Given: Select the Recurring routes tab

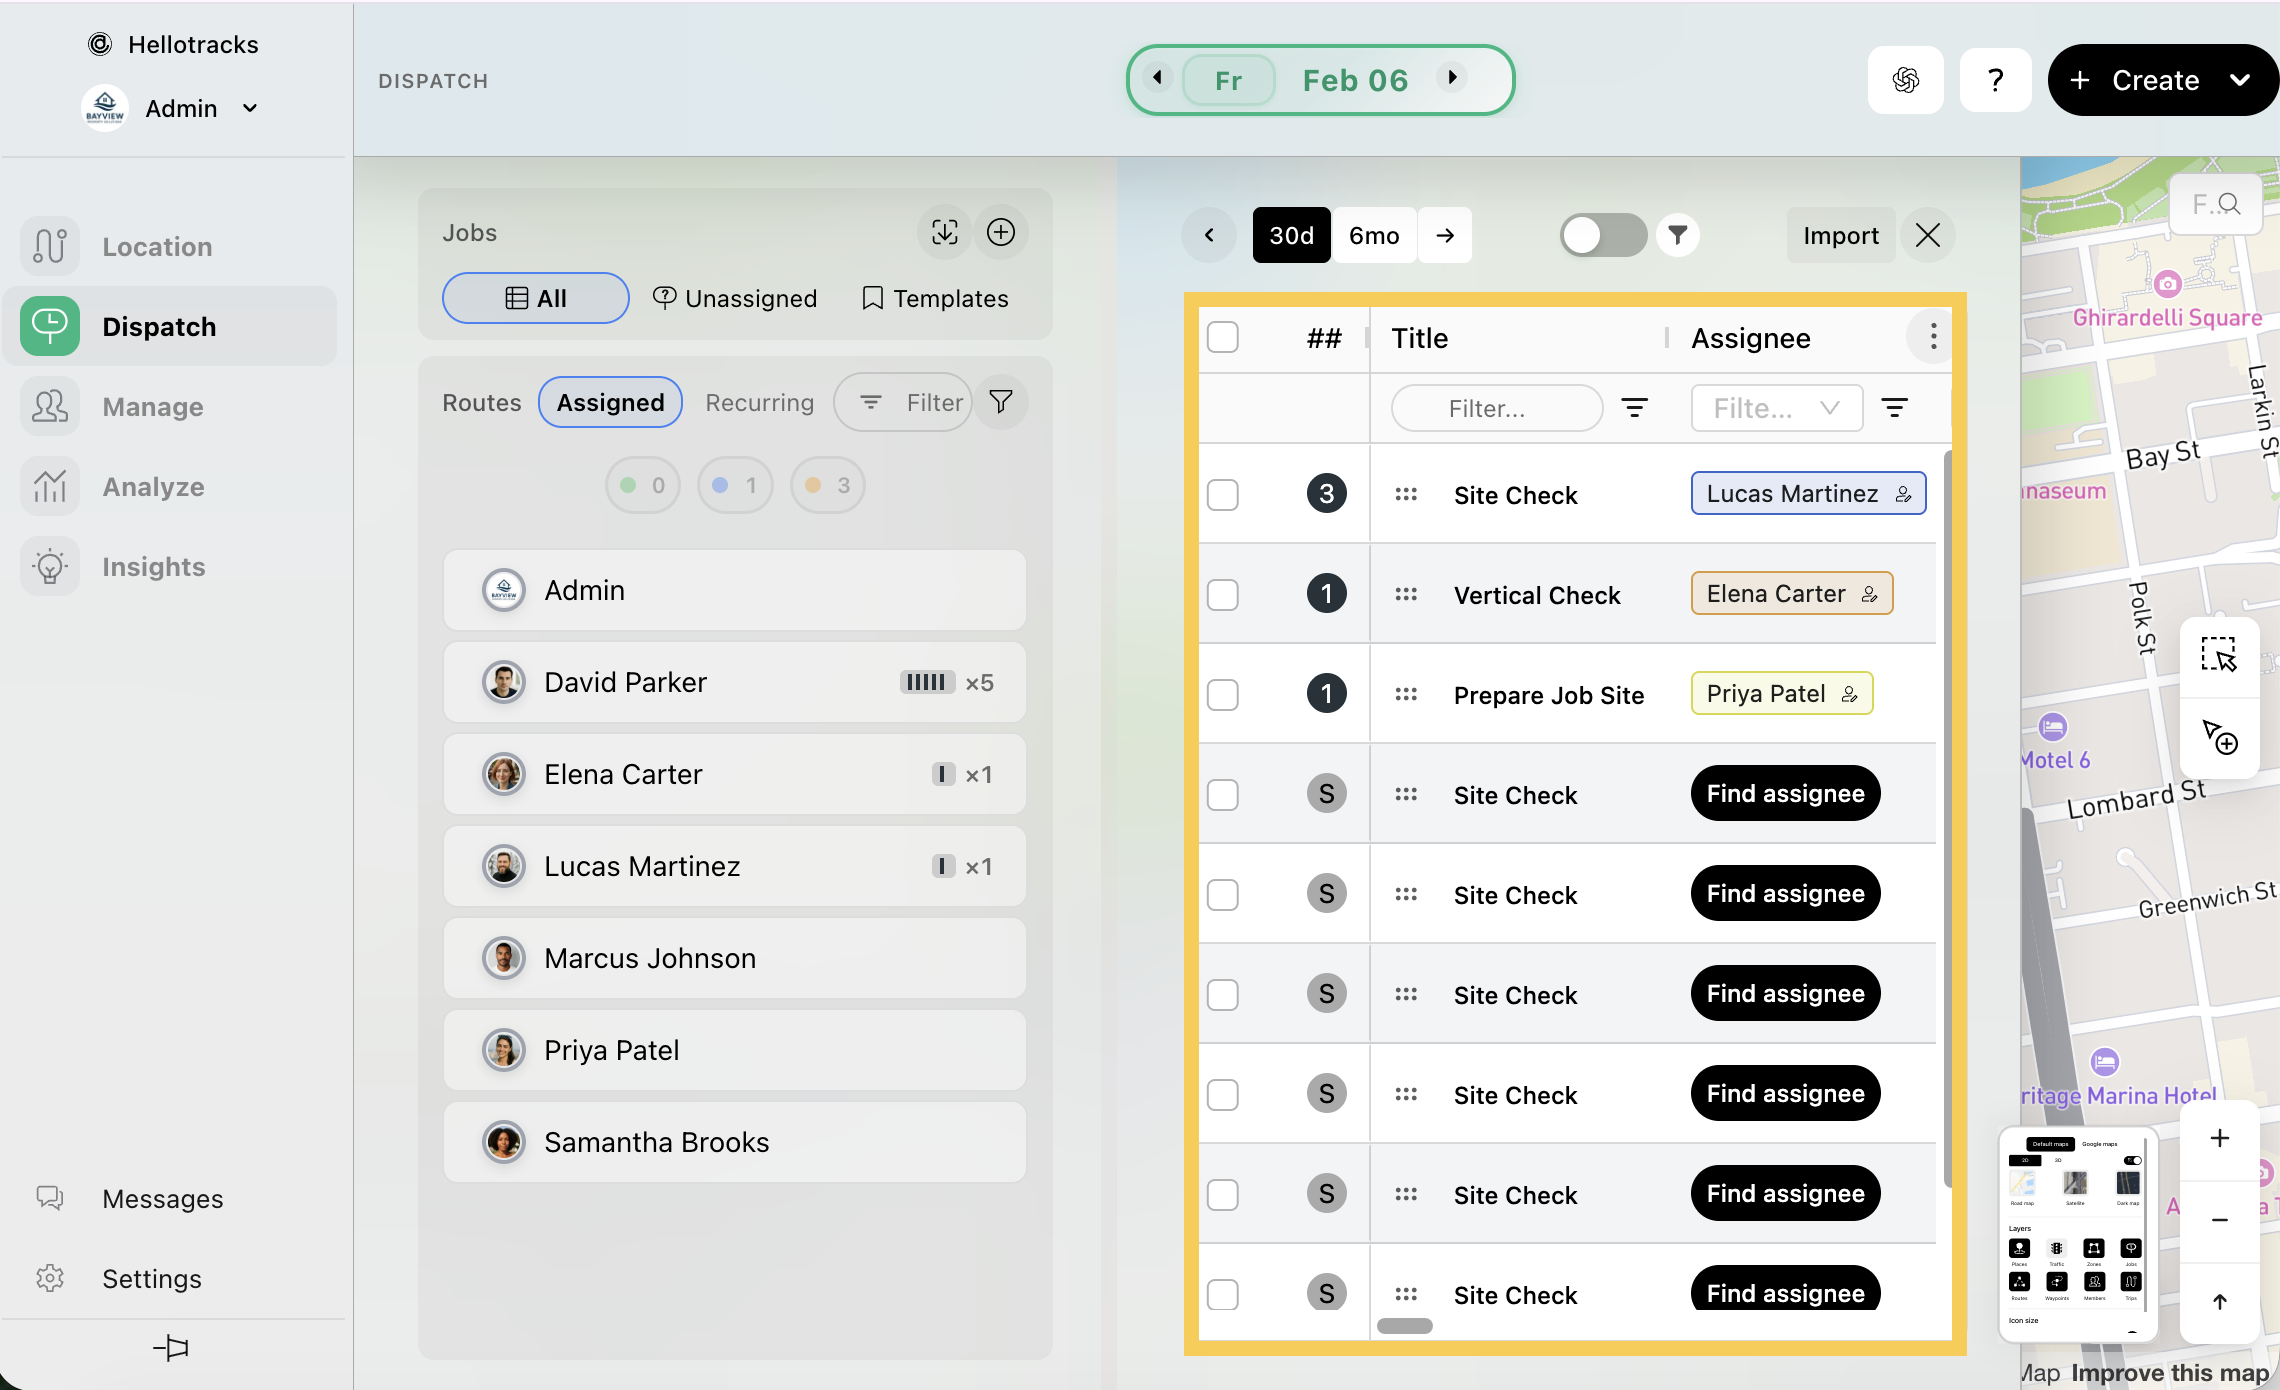Looking at the screenshot, I should point(759,402).
